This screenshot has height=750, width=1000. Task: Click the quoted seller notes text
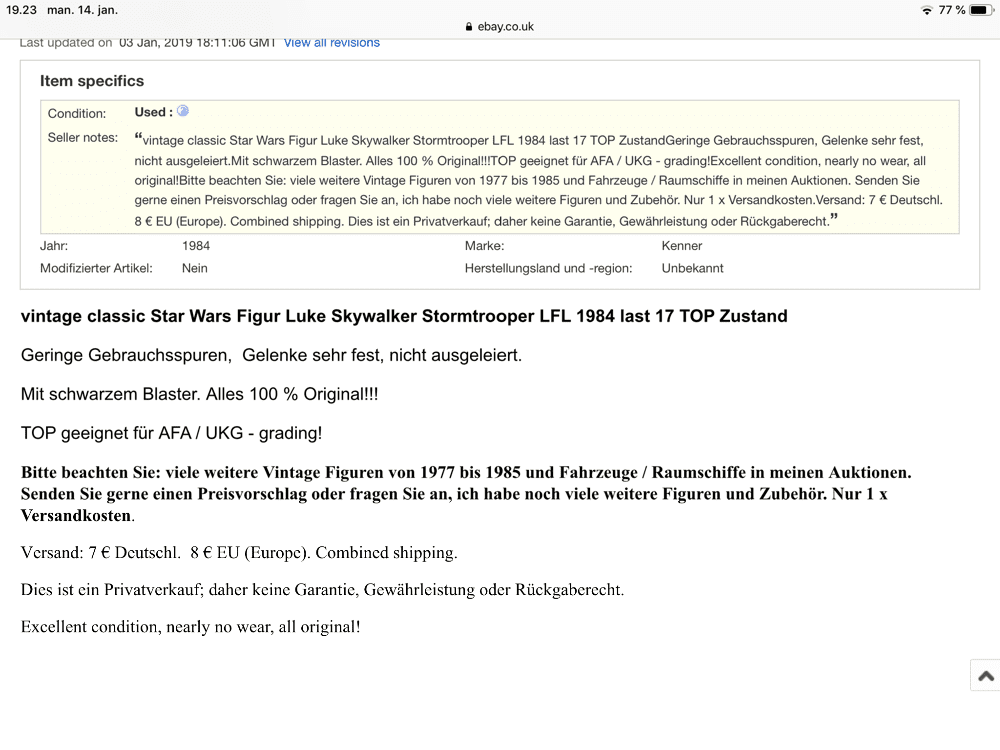point(539,180)
